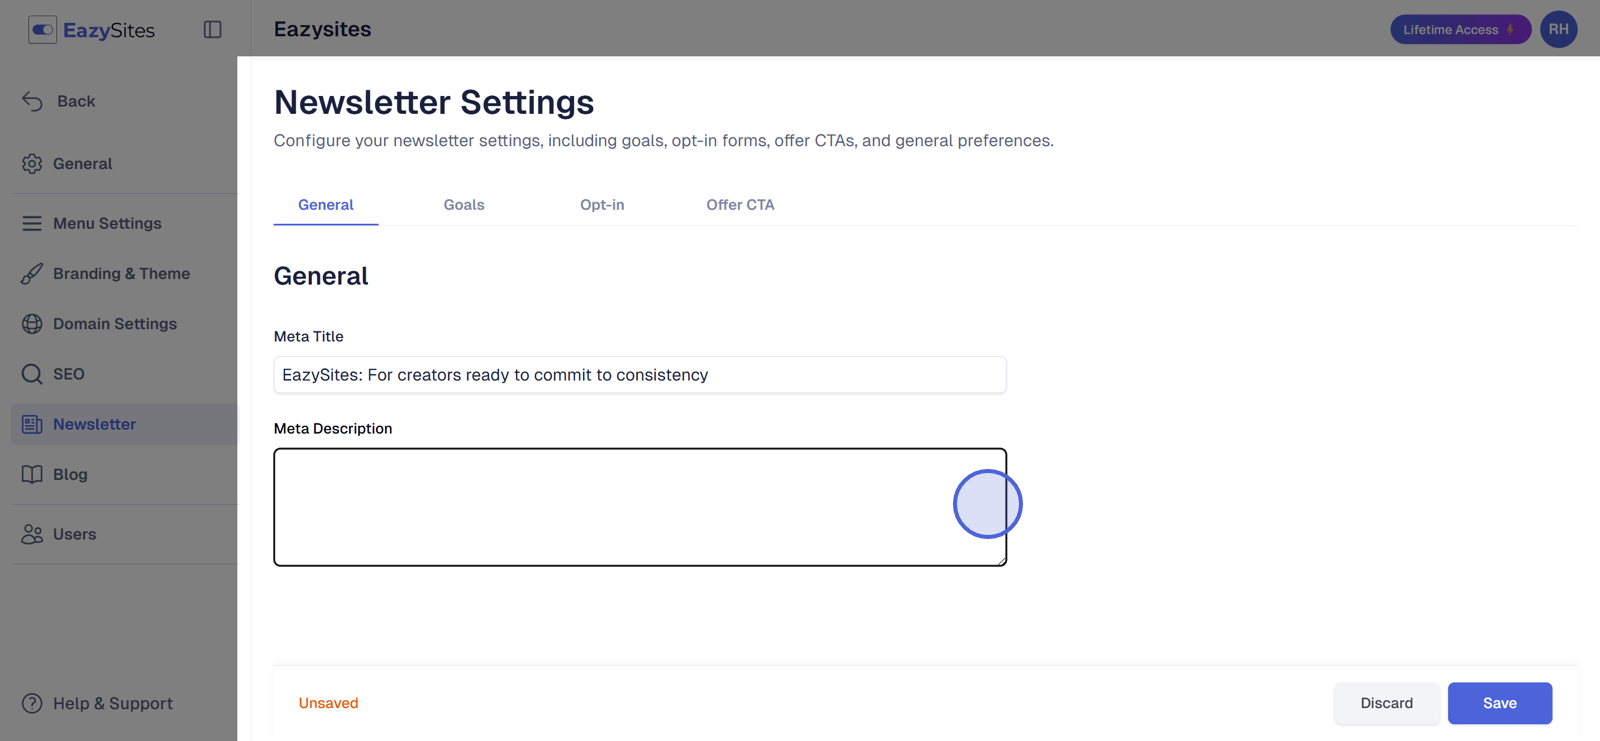The height and width of the screenshot is (741, 1600).
Task: Click the Help & Support question icon
Action: click(x=32, y=704)
